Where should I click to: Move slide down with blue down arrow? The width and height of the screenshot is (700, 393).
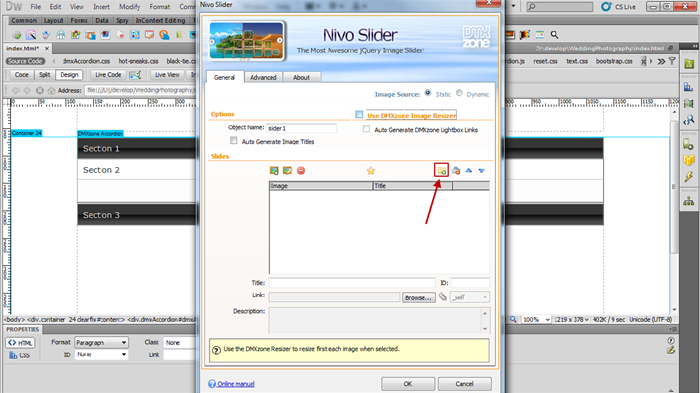point(481,171)
